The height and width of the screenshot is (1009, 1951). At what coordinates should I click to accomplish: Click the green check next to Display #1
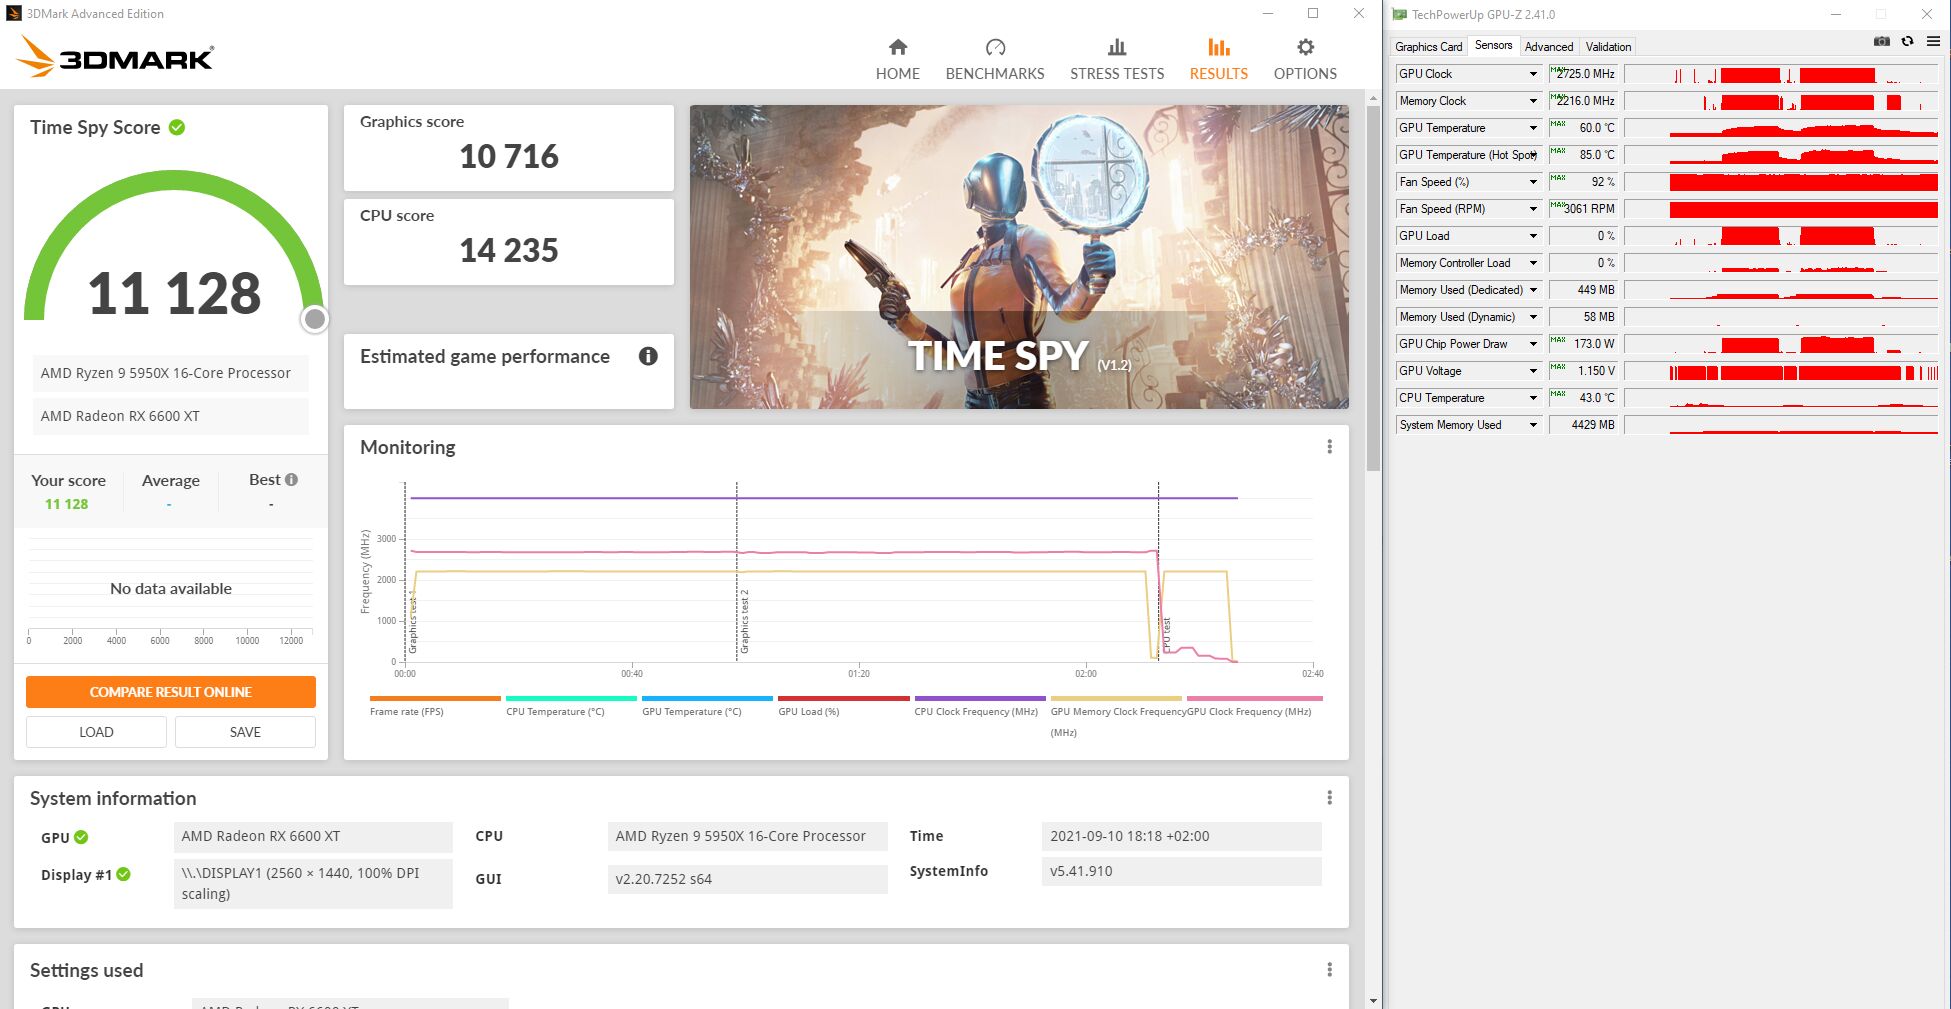point(123,874)
